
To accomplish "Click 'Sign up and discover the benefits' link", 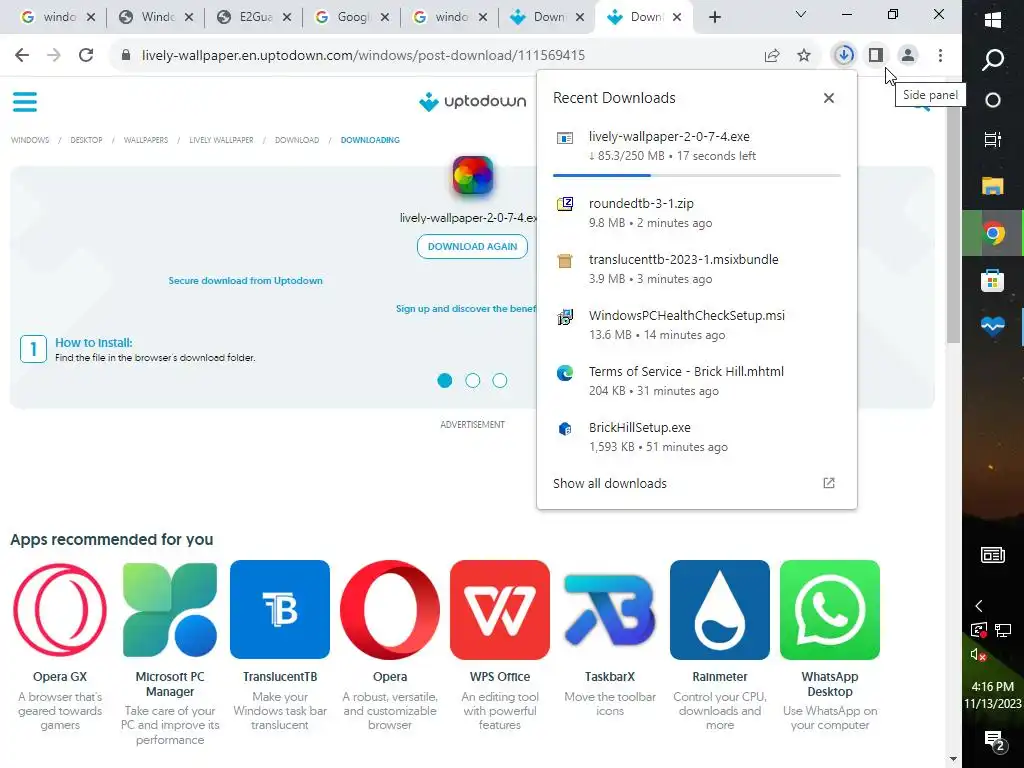I will pyautogui.click(x=466, y=308).
